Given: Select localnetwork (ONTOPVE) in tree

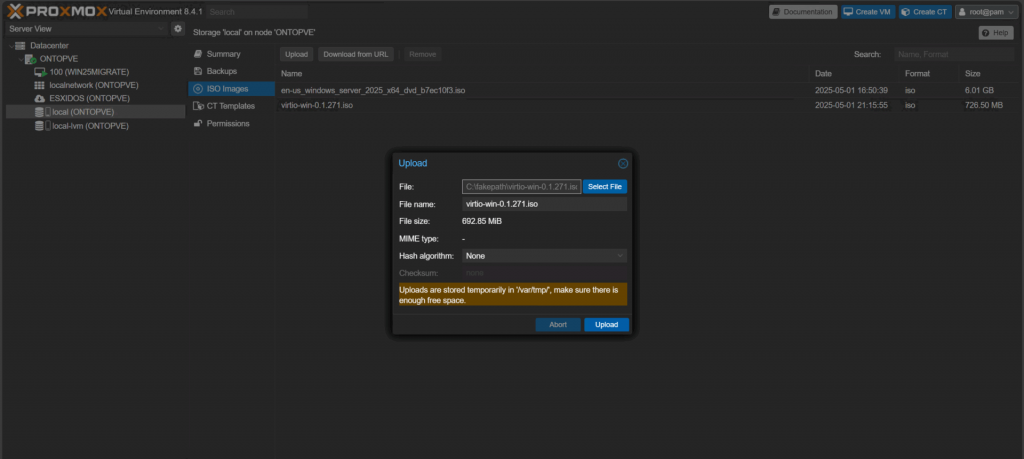Looking at the screenshot, I should pyautogui.click(x=95, y=85).
